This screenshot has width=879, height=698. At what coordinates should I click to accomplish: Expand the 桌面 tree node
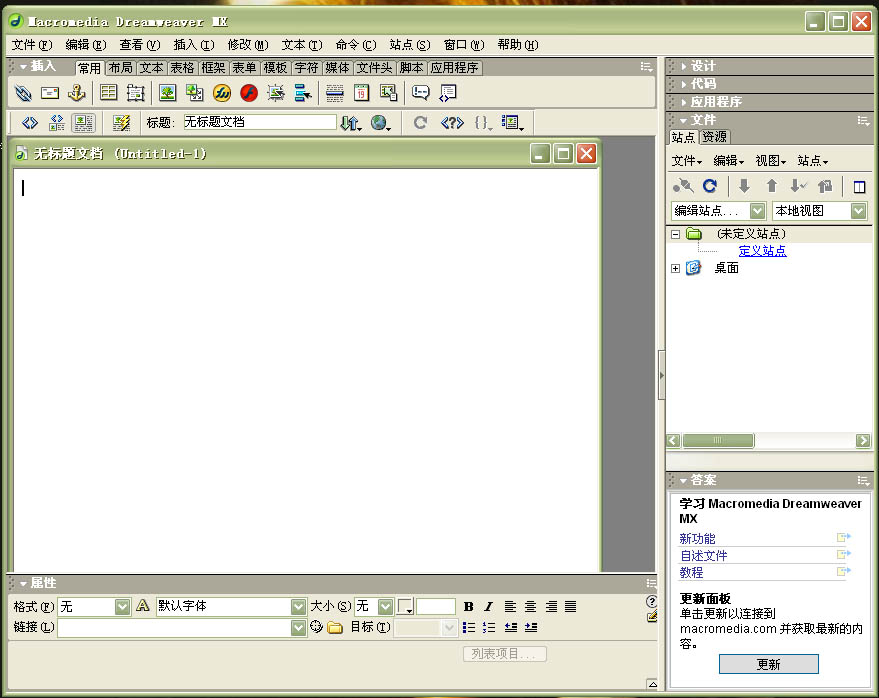(x=675, y=268)
